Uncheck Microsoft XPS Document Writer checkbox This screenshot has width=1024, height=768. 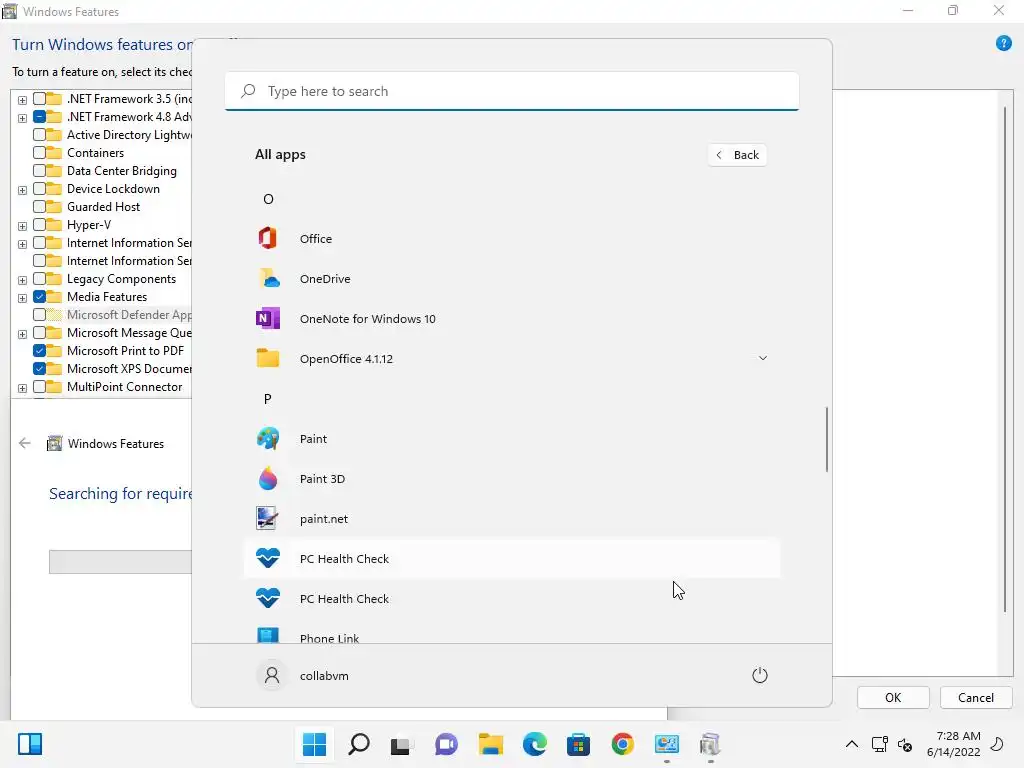click(x=39, y=368)
